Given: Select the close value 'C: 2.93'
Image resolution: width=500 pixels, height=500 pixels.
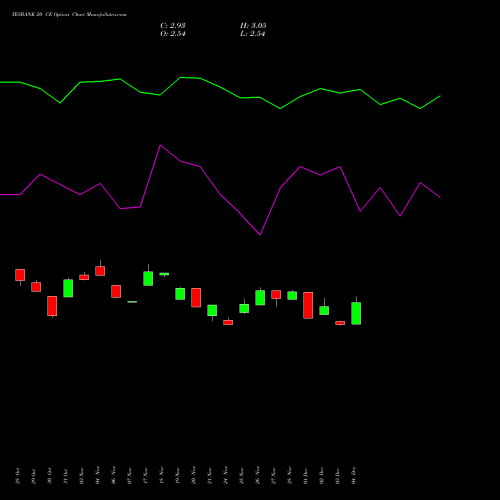Looking at the screenshot, I should pyautogui.click(x=173, y=25).
